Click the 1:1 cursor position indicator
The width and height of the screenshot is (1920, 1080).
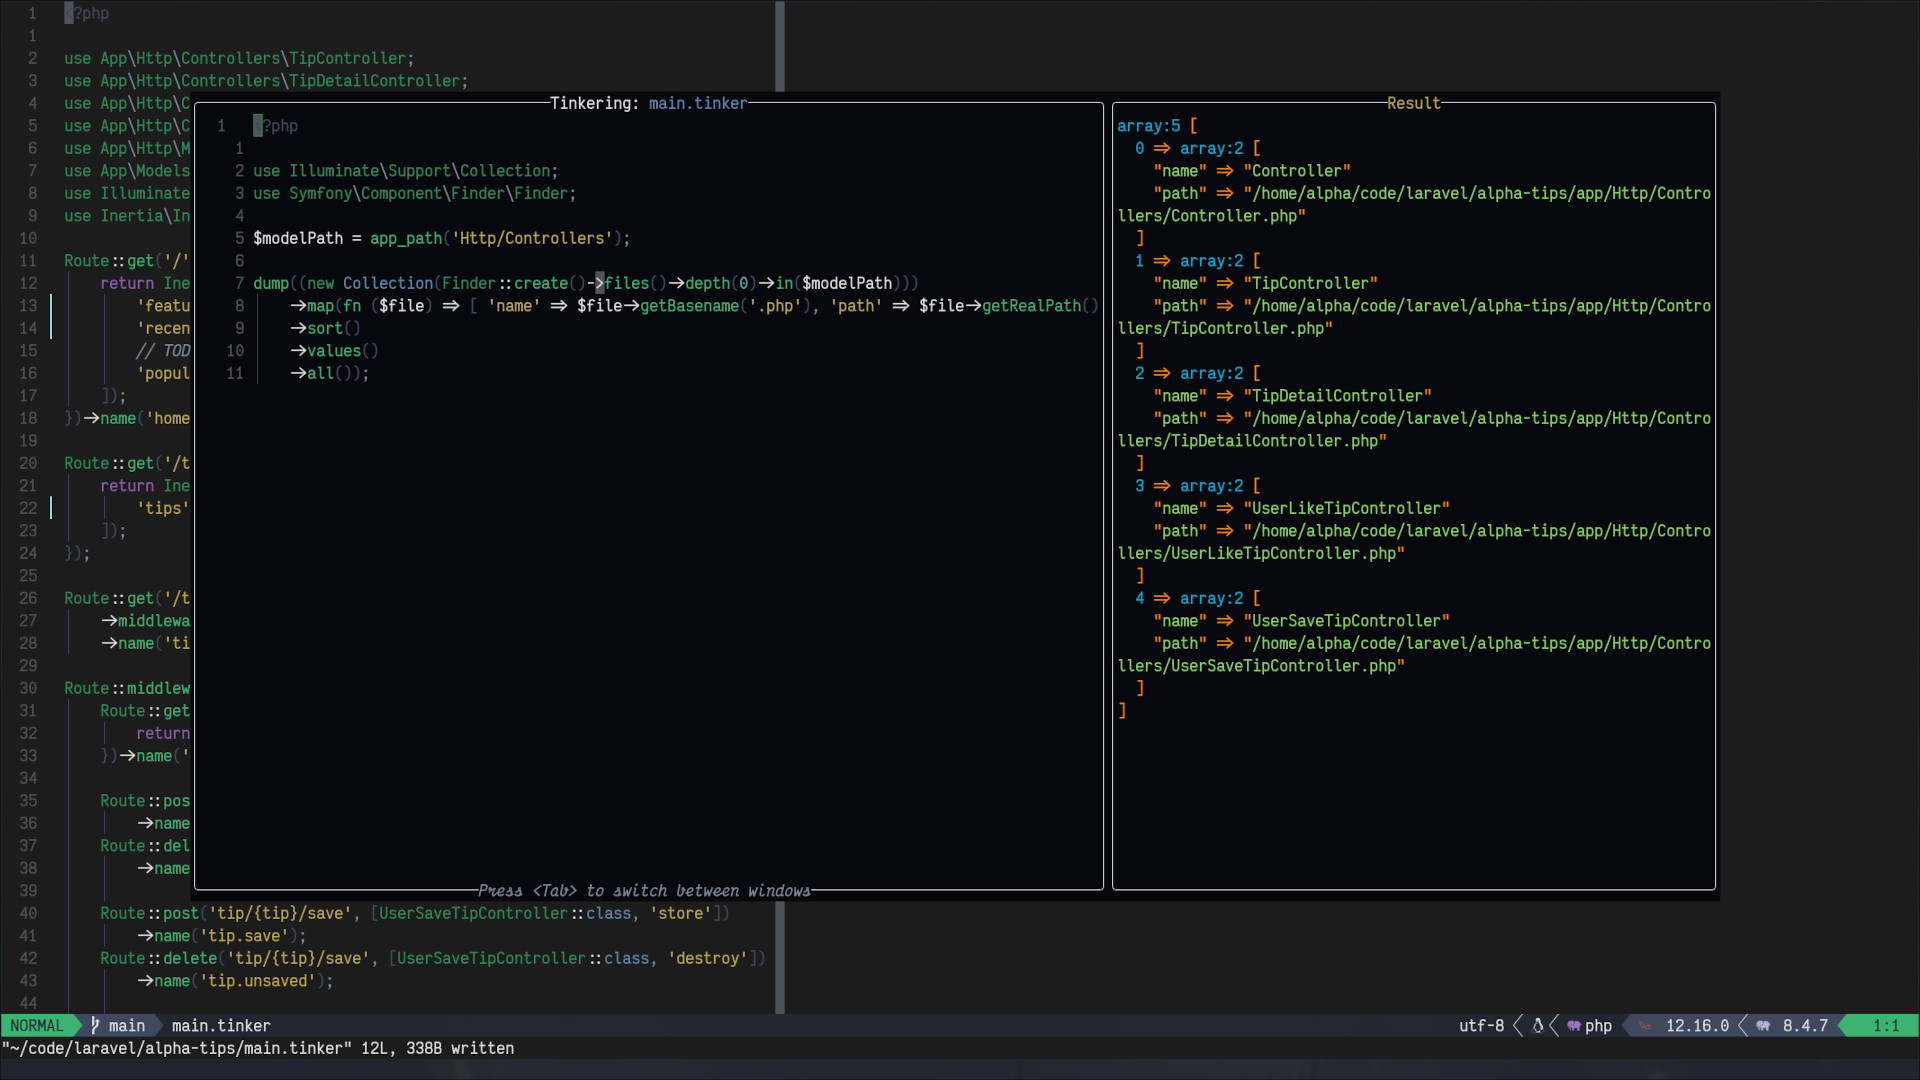pyautogui.click(x=1885, y=1026)
